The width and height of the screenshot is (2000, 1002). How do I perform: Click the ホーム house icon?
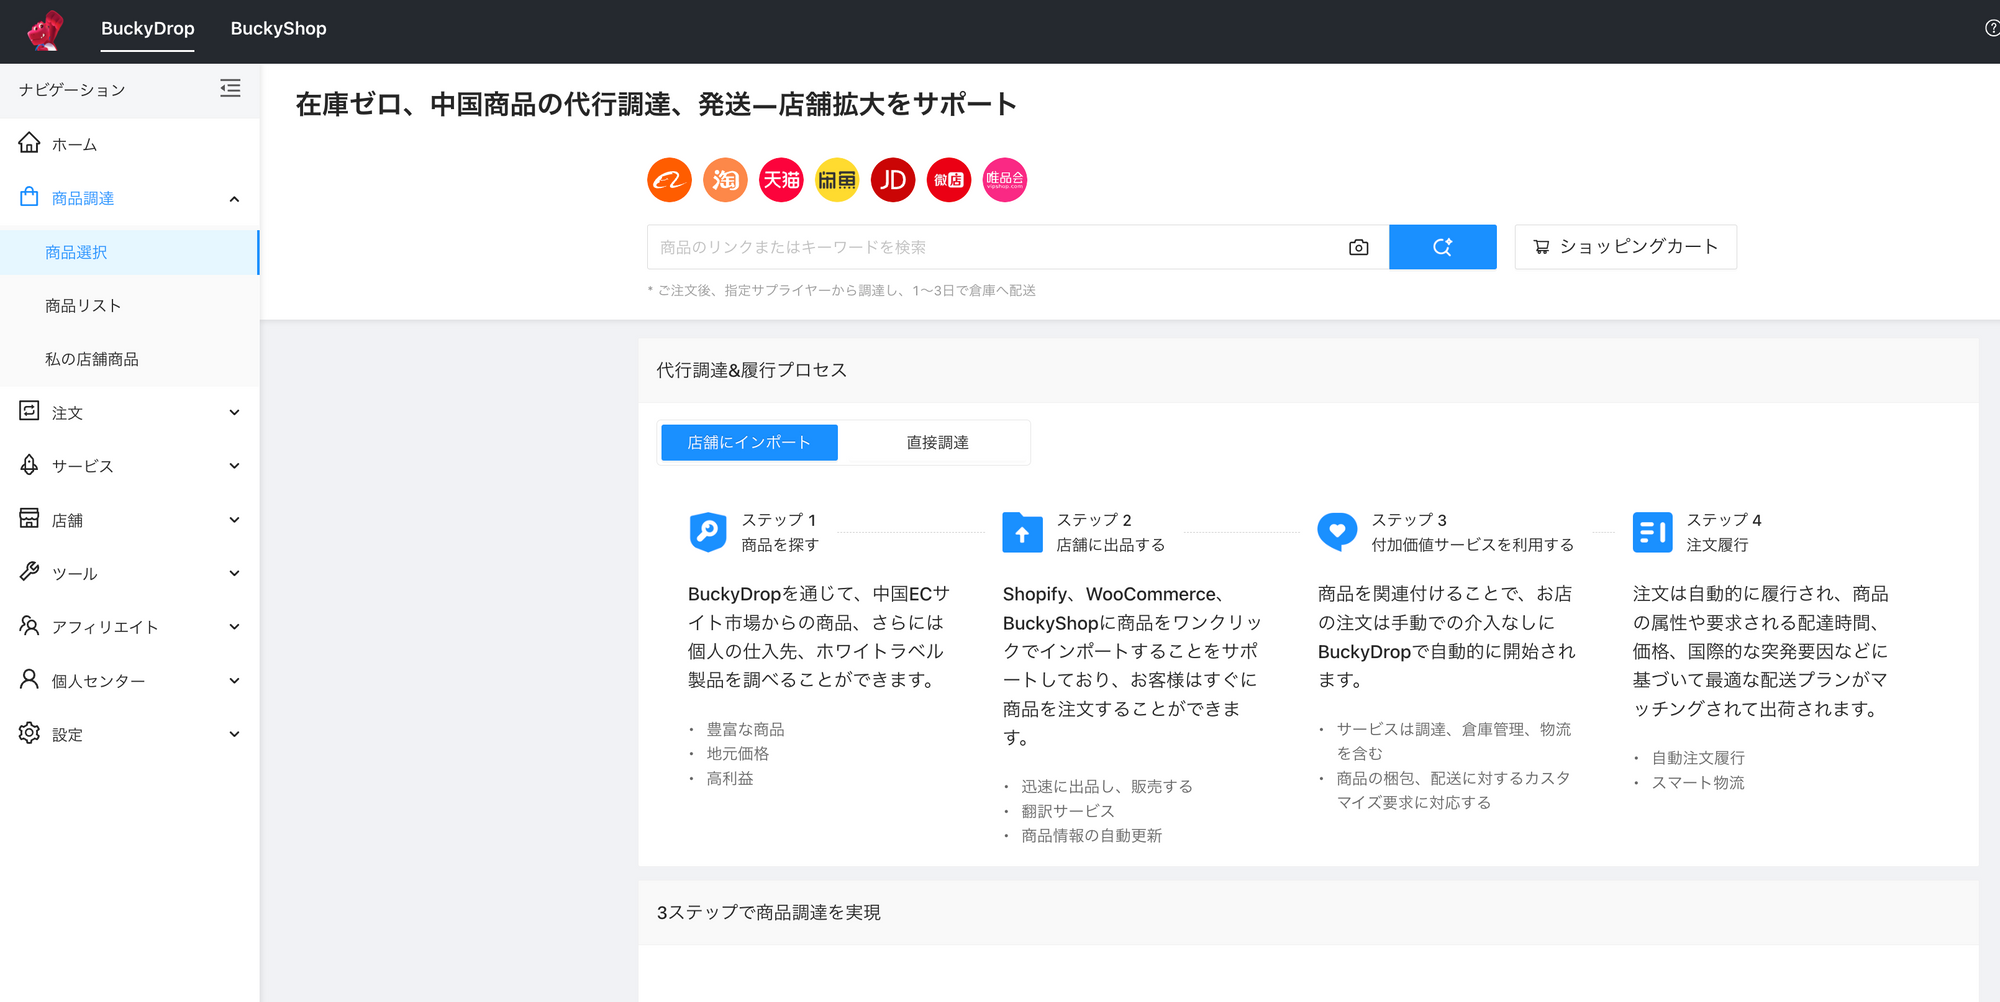[29, 143]
